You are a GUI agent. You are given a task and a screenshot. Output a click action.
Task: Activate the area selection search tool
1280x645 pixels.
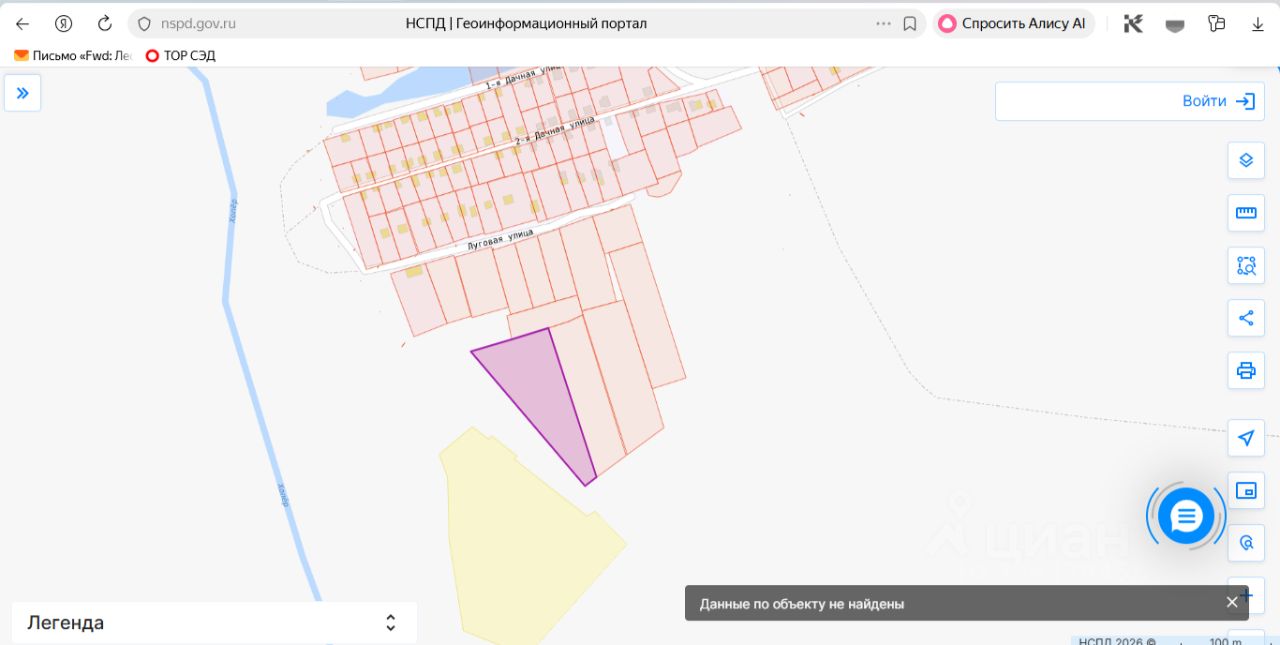tap(1246, 265)
